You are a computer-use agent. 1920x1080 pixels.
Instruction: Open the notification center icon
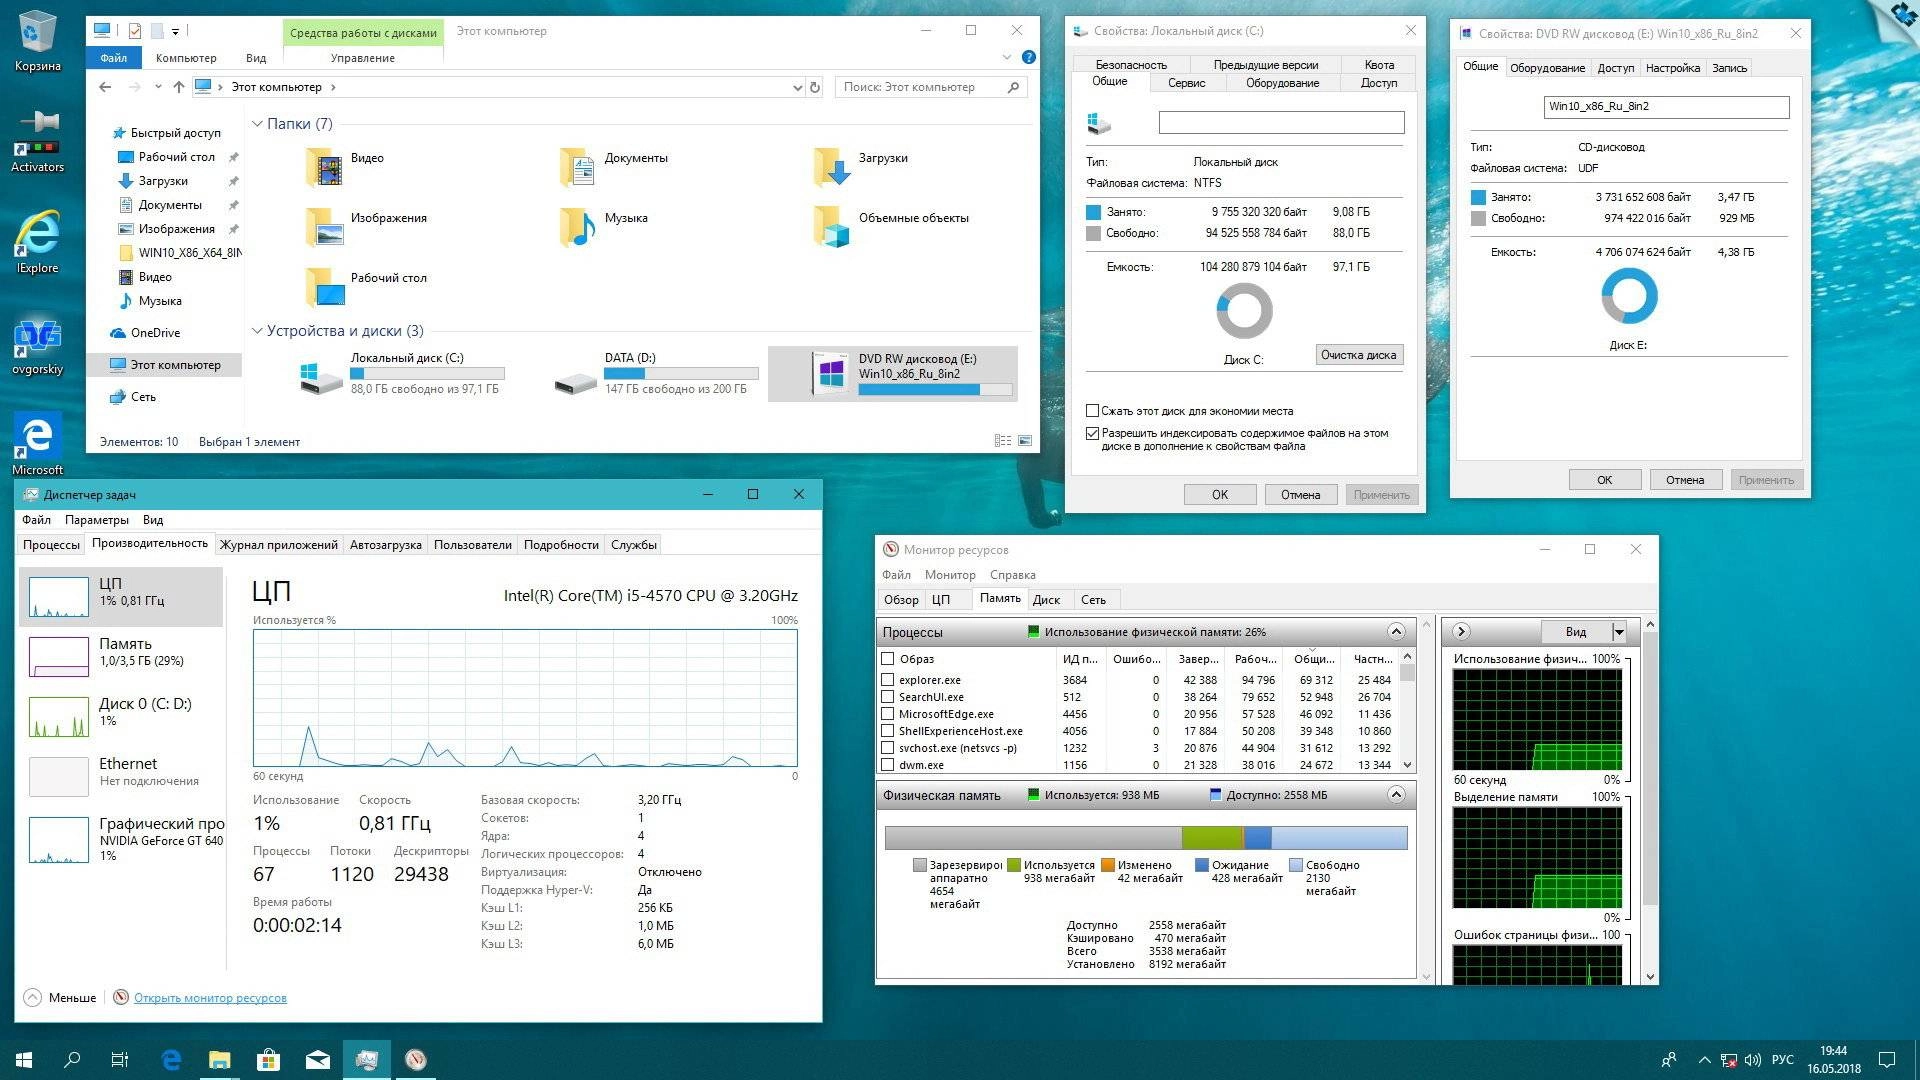[1887, 1060]
